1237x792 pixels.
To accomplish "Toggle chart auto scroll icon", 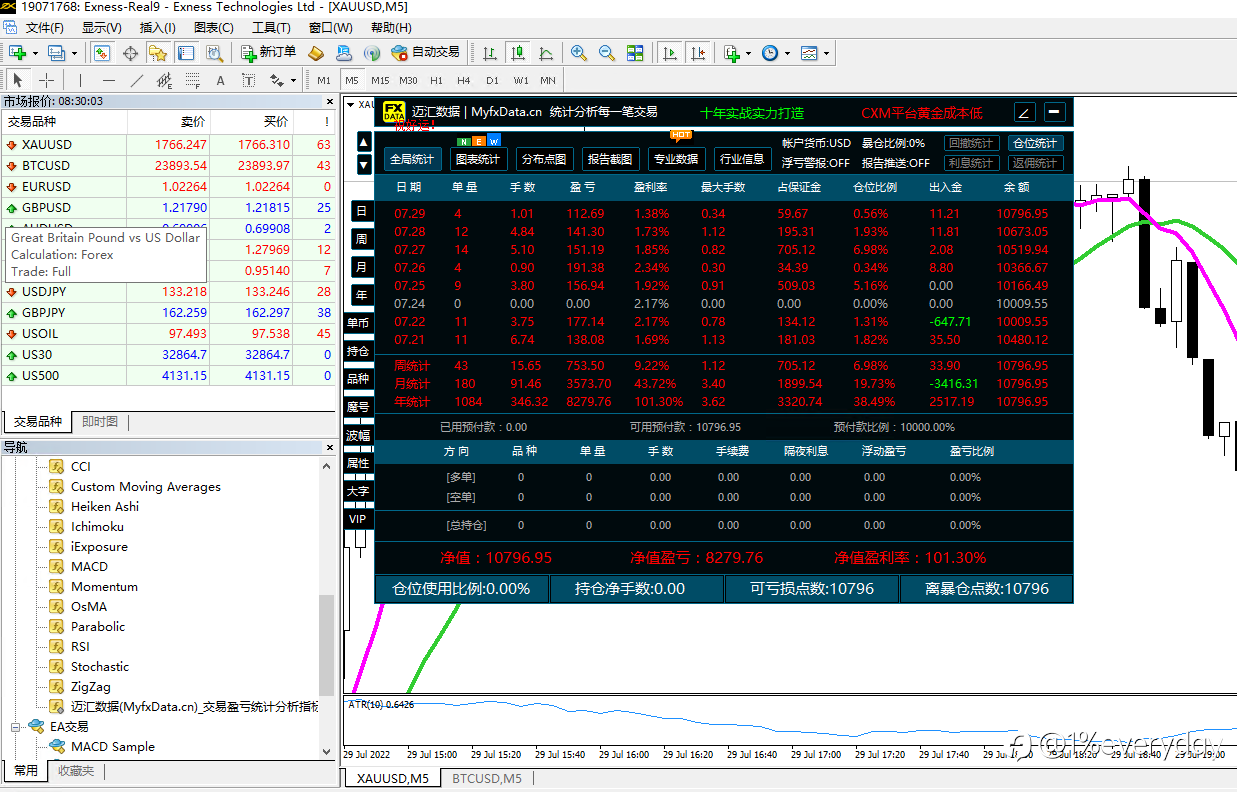I will click(669, 53).
